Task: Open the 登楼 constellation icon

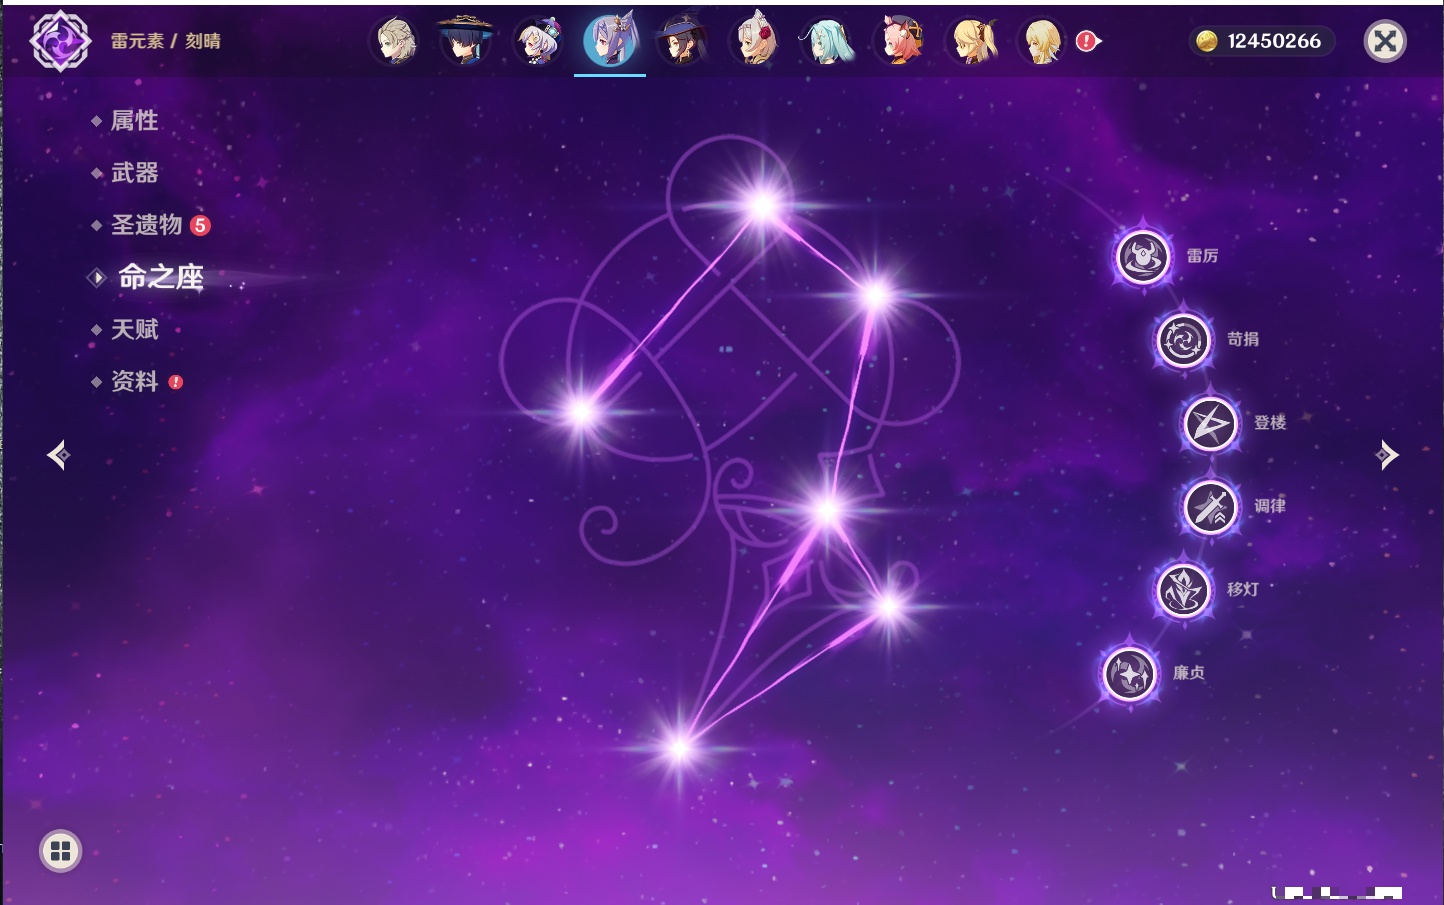Action: click(x=1211, y=424)
